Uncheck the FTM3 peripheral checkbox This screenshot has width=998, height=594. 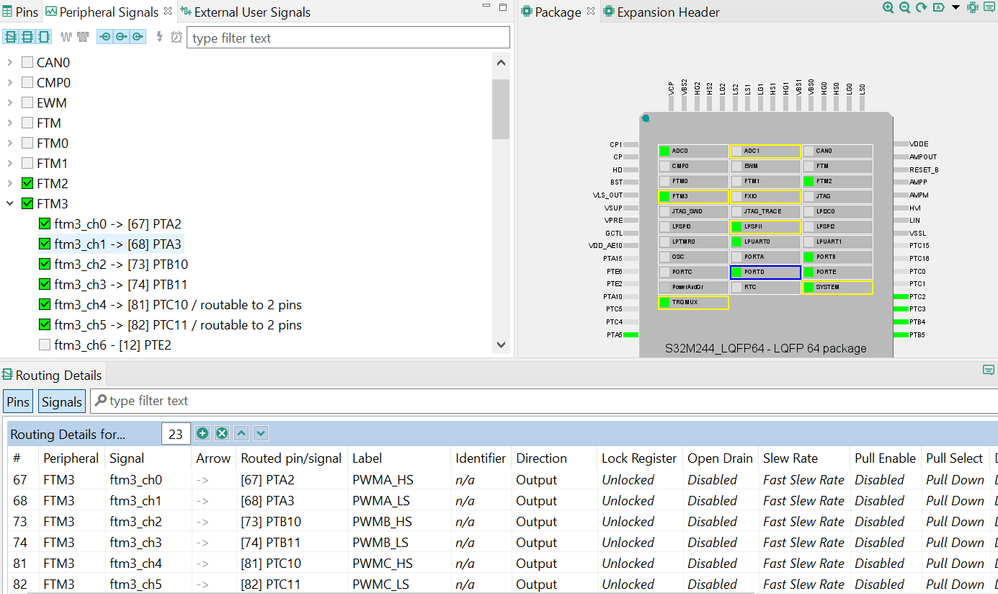27,204
